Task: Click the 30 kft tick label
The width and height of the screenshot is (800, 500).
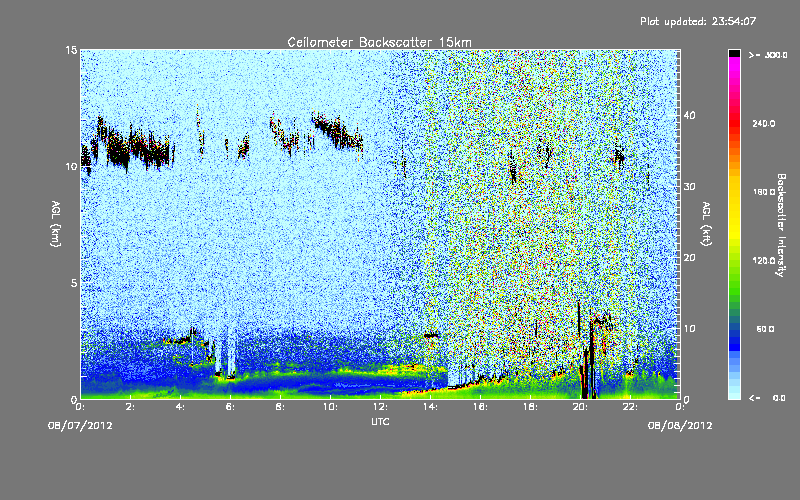Action: [689, 187]
